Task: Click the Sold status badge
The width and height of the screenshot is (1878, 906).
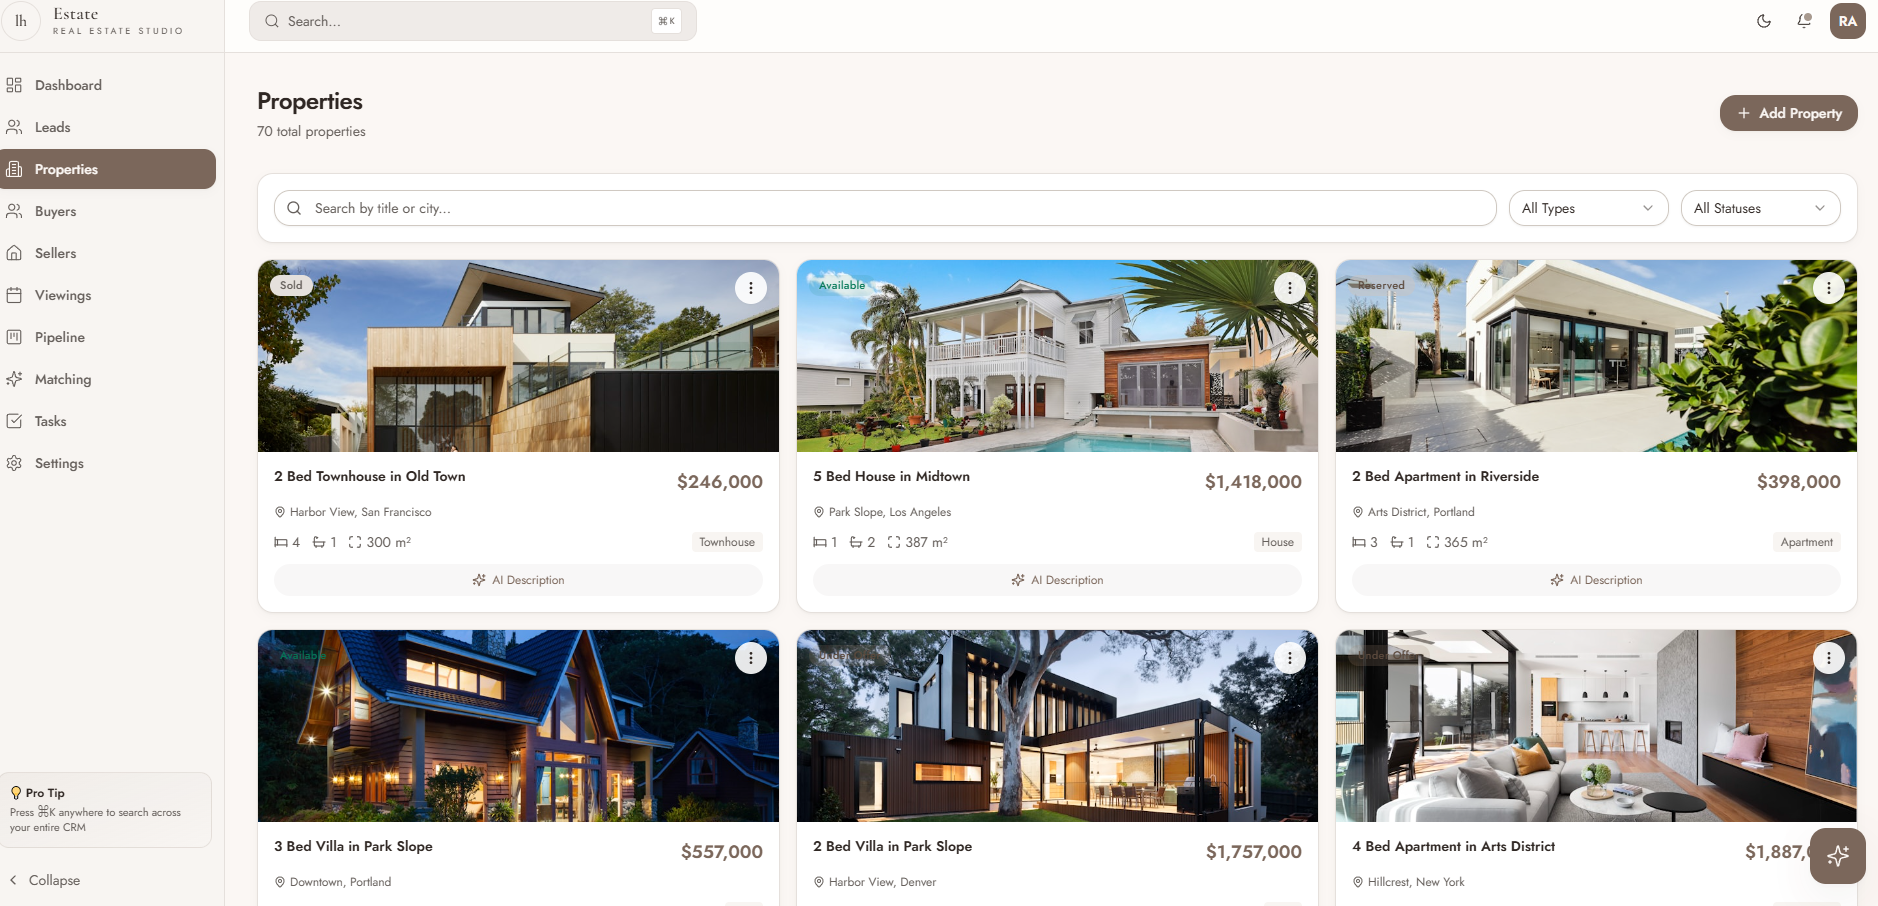Action: point(291,285)
